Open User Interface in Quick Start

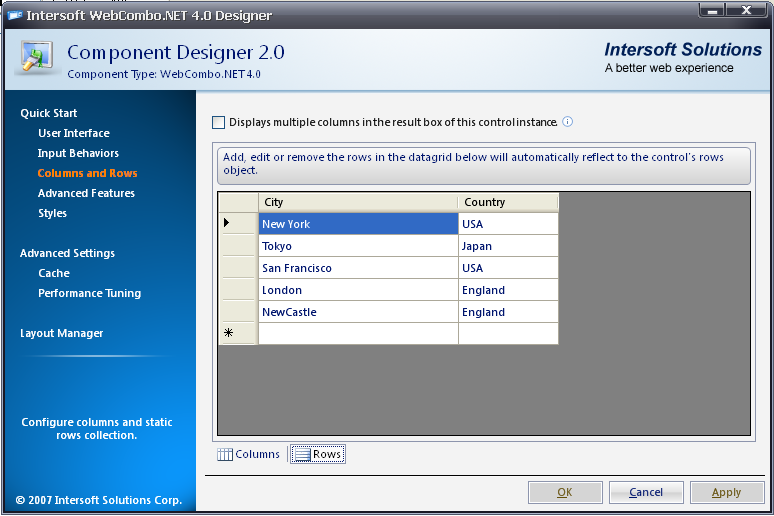[x=74, y=133]
